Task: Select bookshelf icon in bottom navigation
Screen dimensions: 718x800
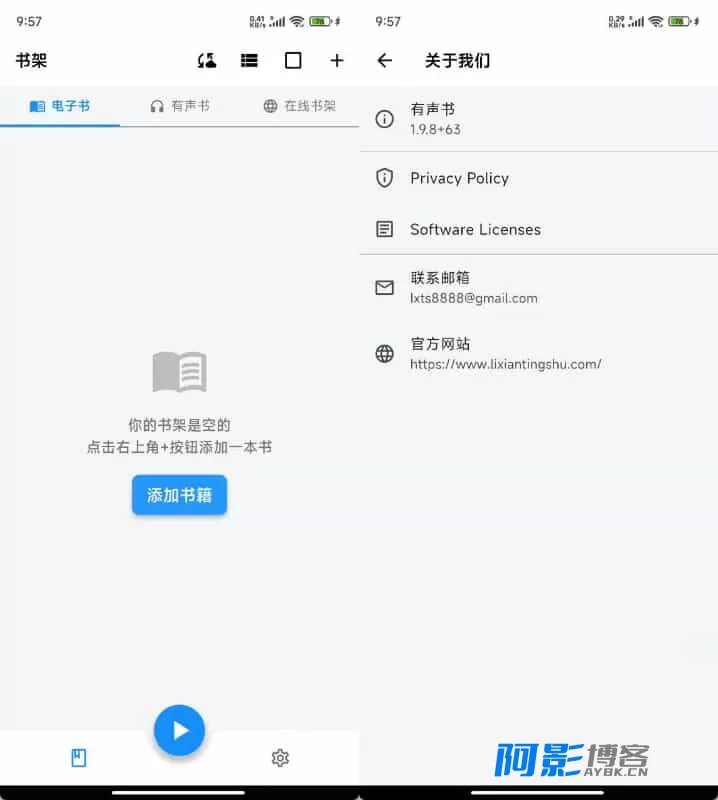Action: tap(79, 758)
